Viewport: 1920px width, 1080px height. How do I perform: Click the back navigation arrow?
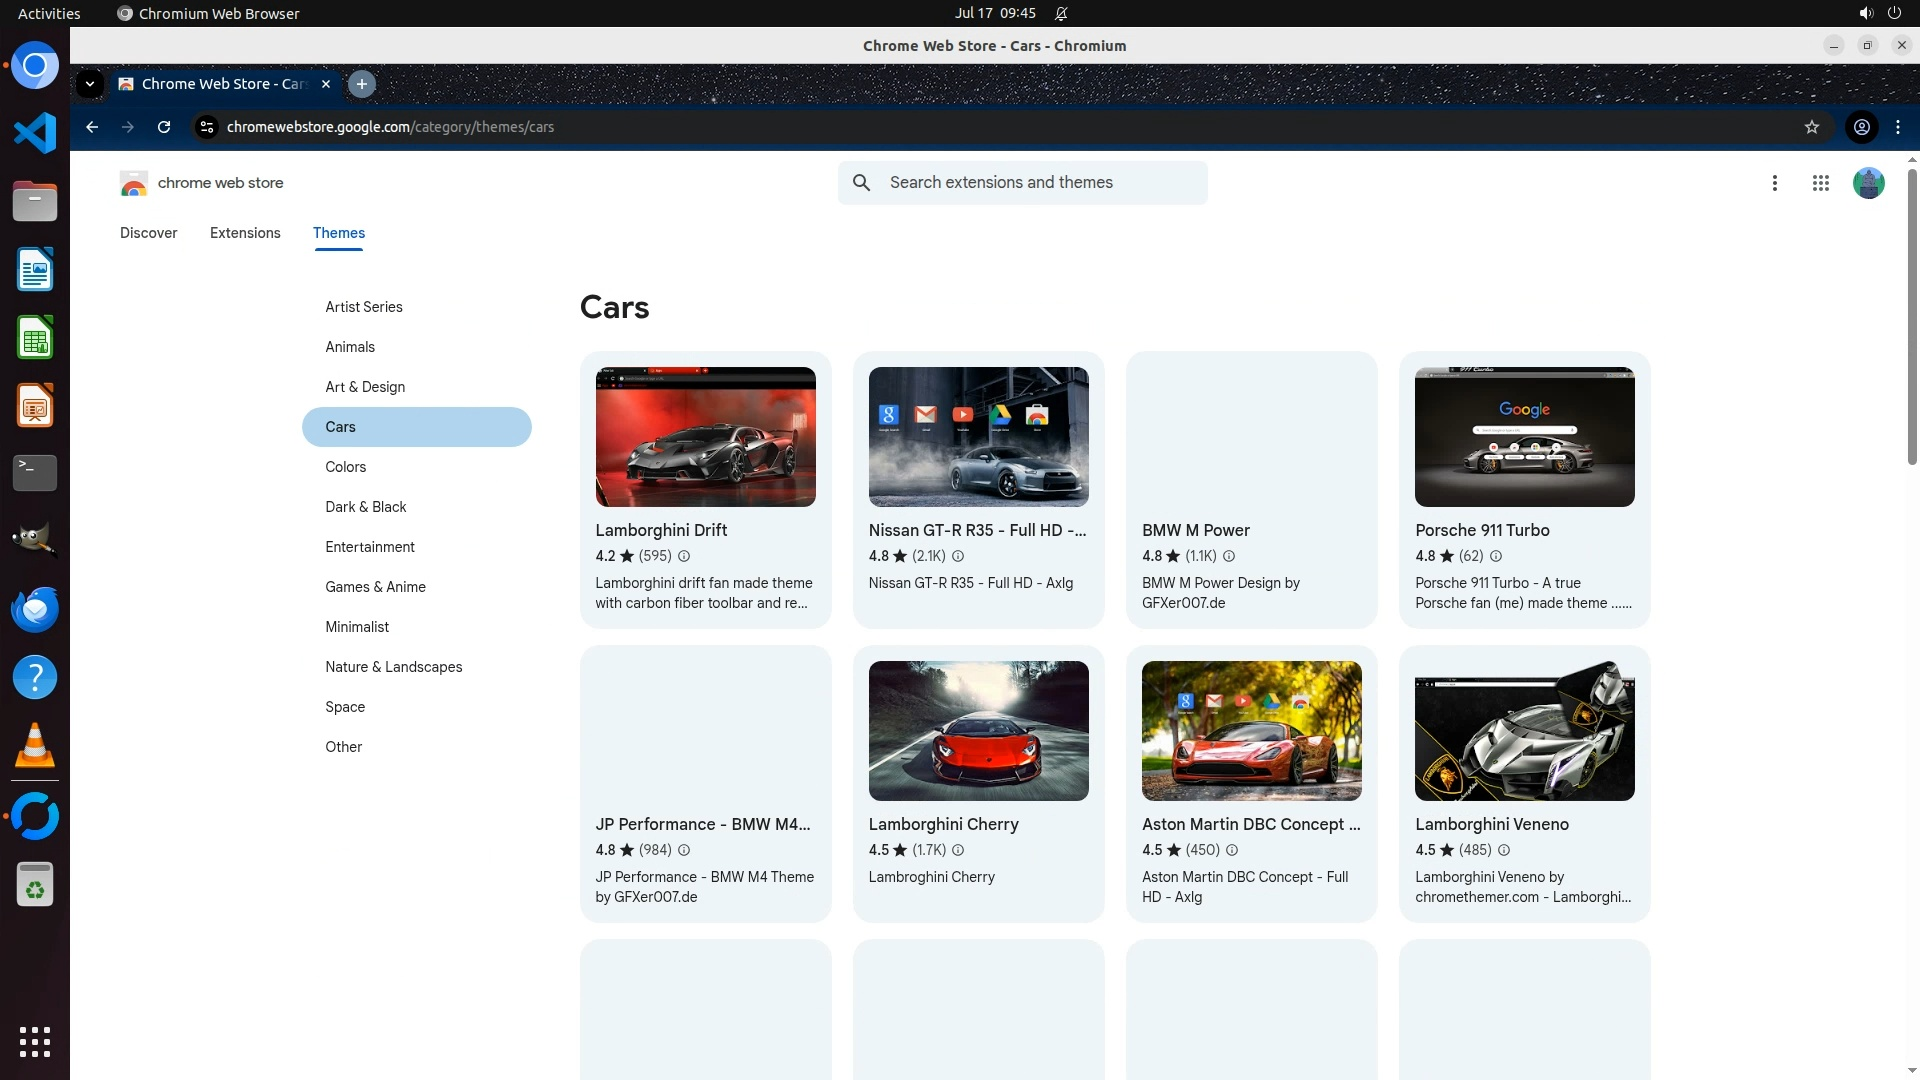coord(92,127)
